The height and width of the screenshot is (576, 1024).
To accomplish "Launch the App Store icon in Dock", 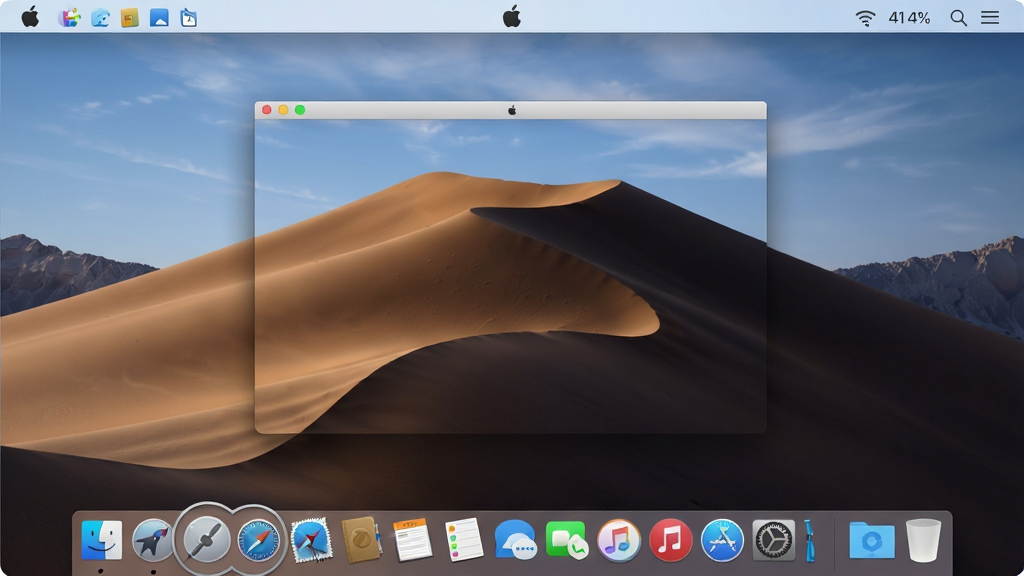I will tap(722, 540).
